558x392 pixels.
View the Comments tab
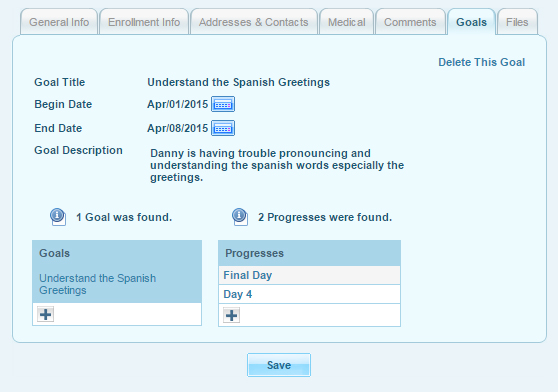coord(410,22)
